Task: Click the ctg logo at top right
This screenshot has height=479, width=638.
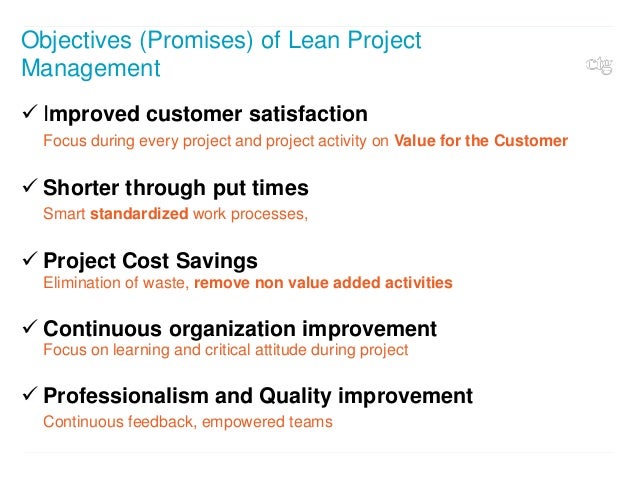Action: click(x=599, y=66)
